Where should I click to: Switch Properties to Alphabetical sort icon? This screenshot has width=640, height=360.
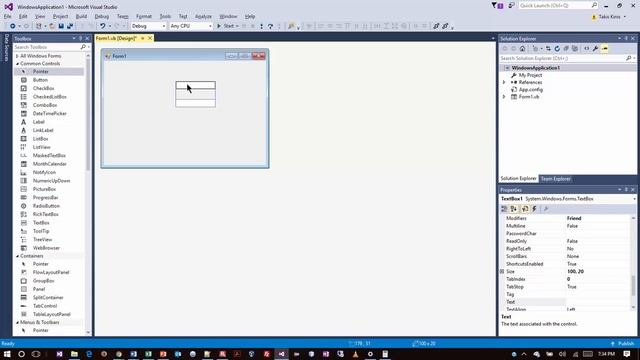click(513, 209)
